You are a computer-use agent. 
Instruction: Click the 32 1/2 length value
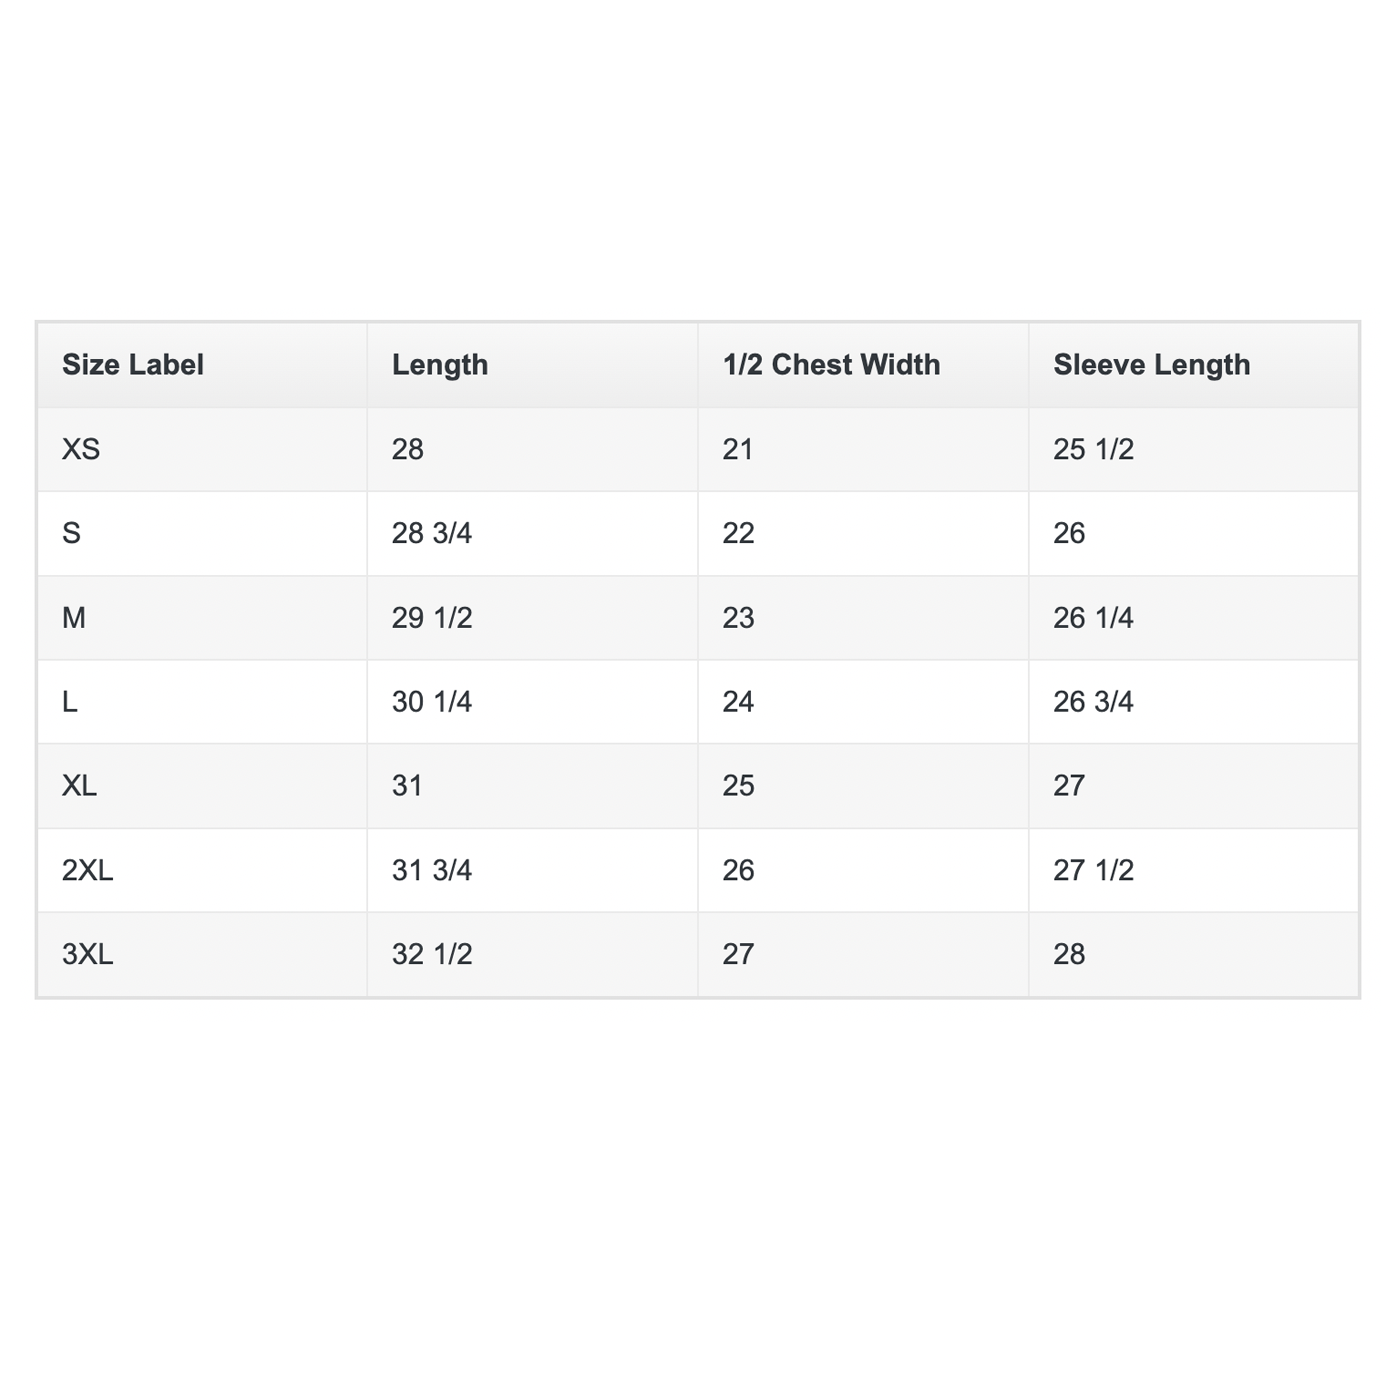coord(432,954)
